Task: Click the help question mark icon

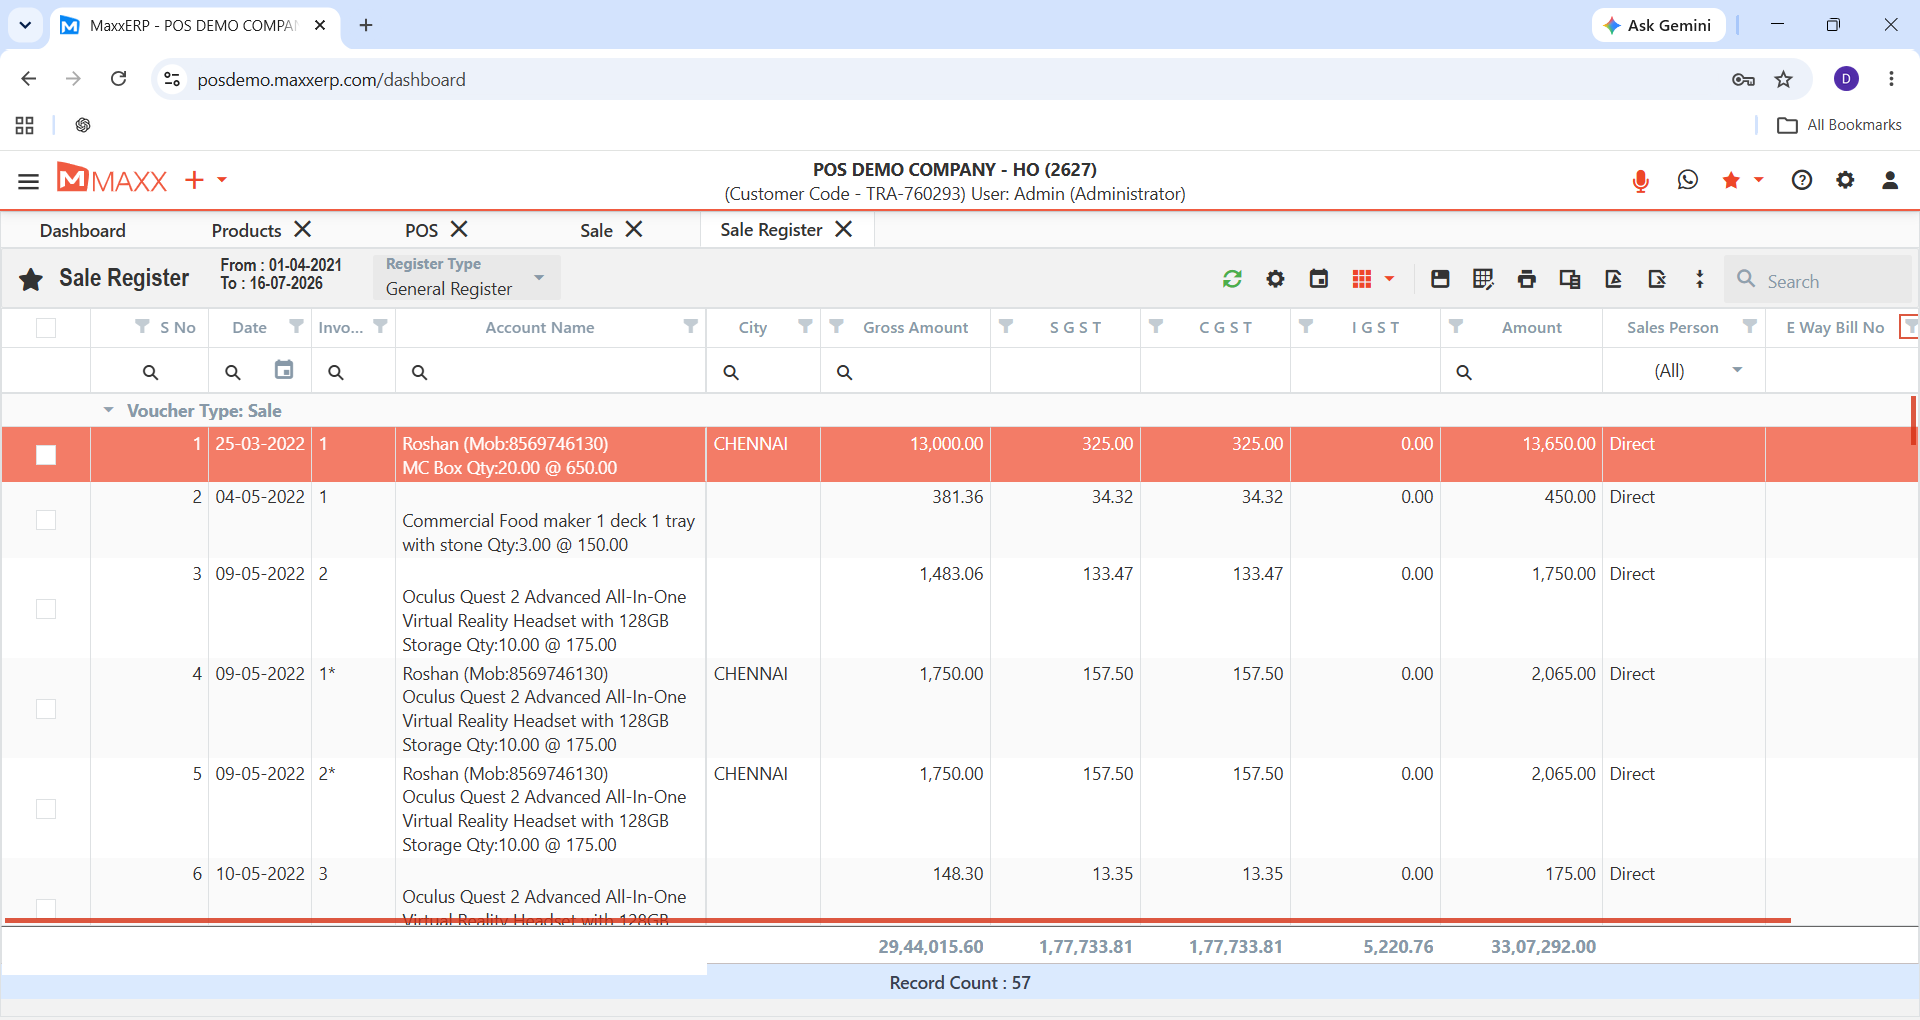Action: pos(1802,180)
